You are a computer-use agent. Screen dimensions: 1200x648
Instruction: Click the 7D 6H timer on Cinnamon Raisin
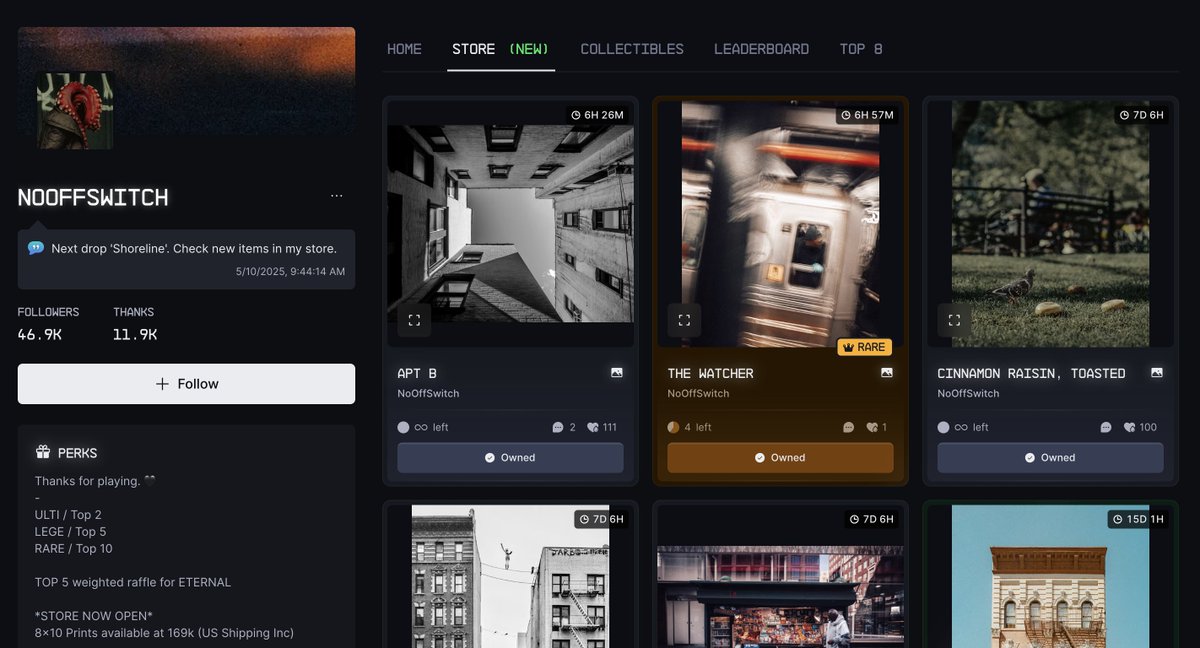coord(1141,115)
